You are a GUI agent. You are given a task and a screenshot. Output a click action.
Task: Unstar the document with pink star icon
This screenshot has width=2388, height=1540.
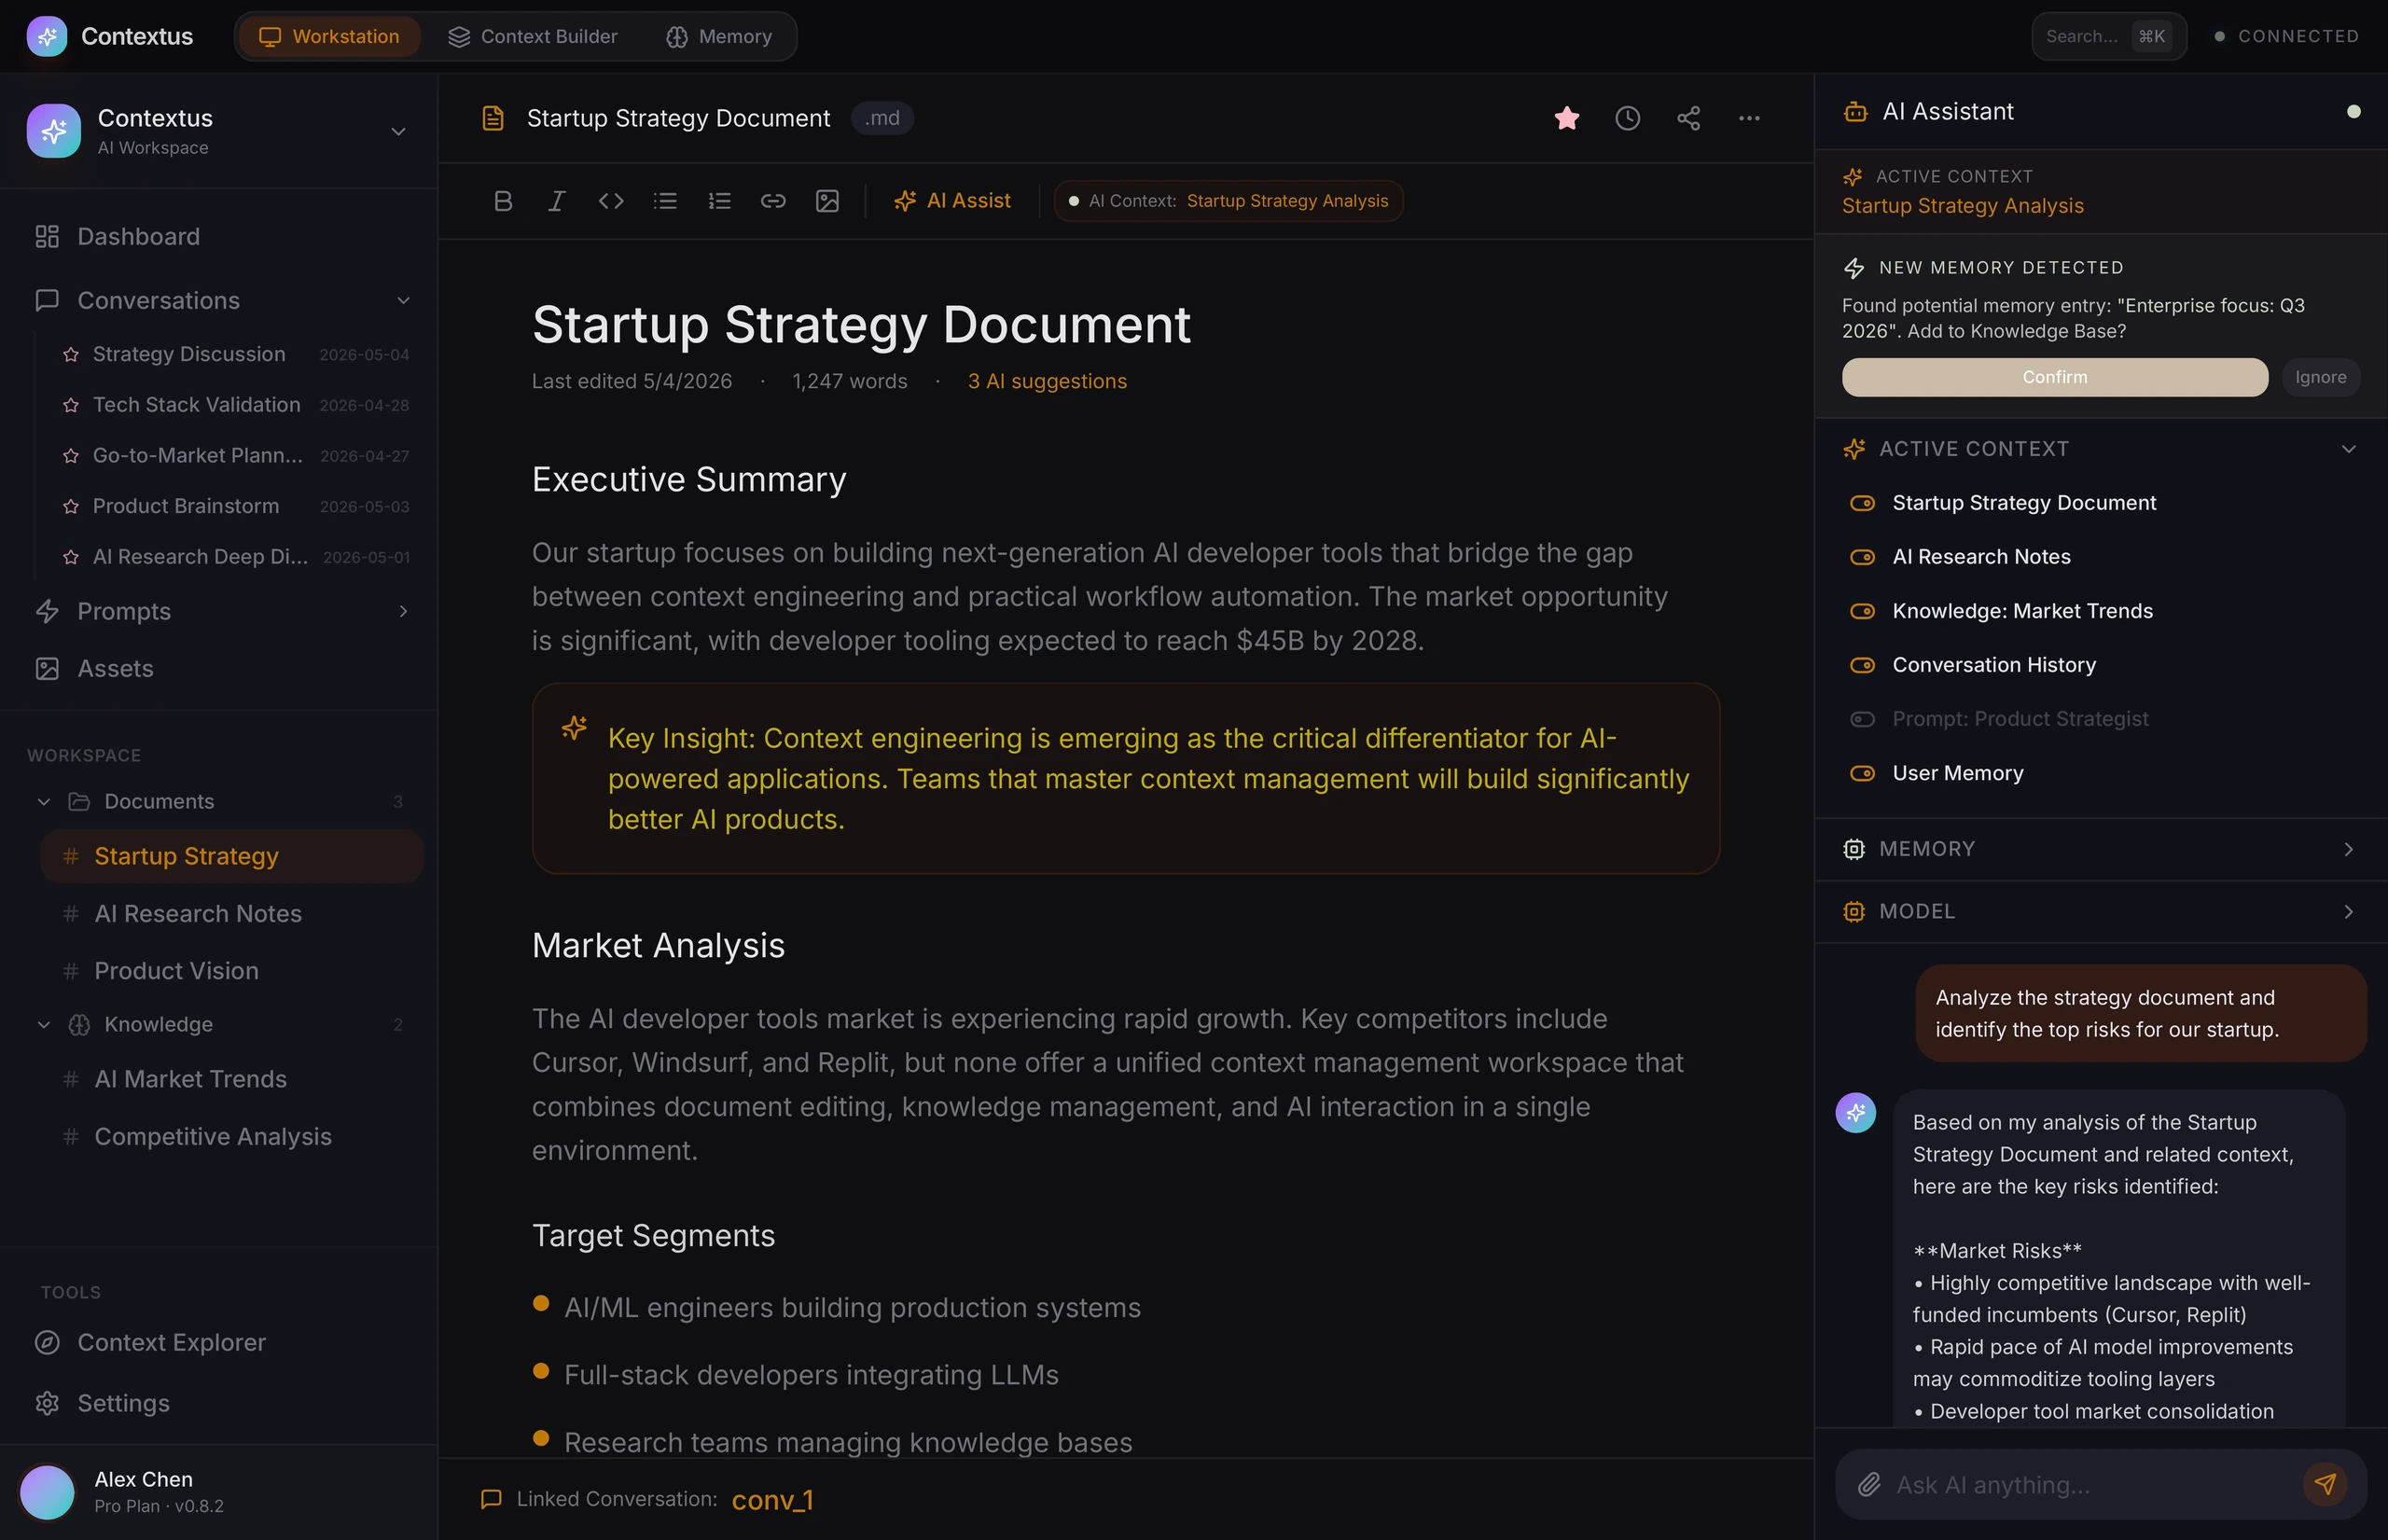point(1567,118)
